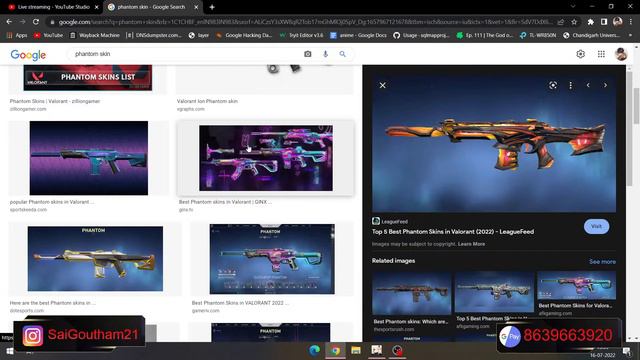Open the Google Hacking Database bookmark
Image resolution: width=640 pixels, height=360 pixels.
244,36
